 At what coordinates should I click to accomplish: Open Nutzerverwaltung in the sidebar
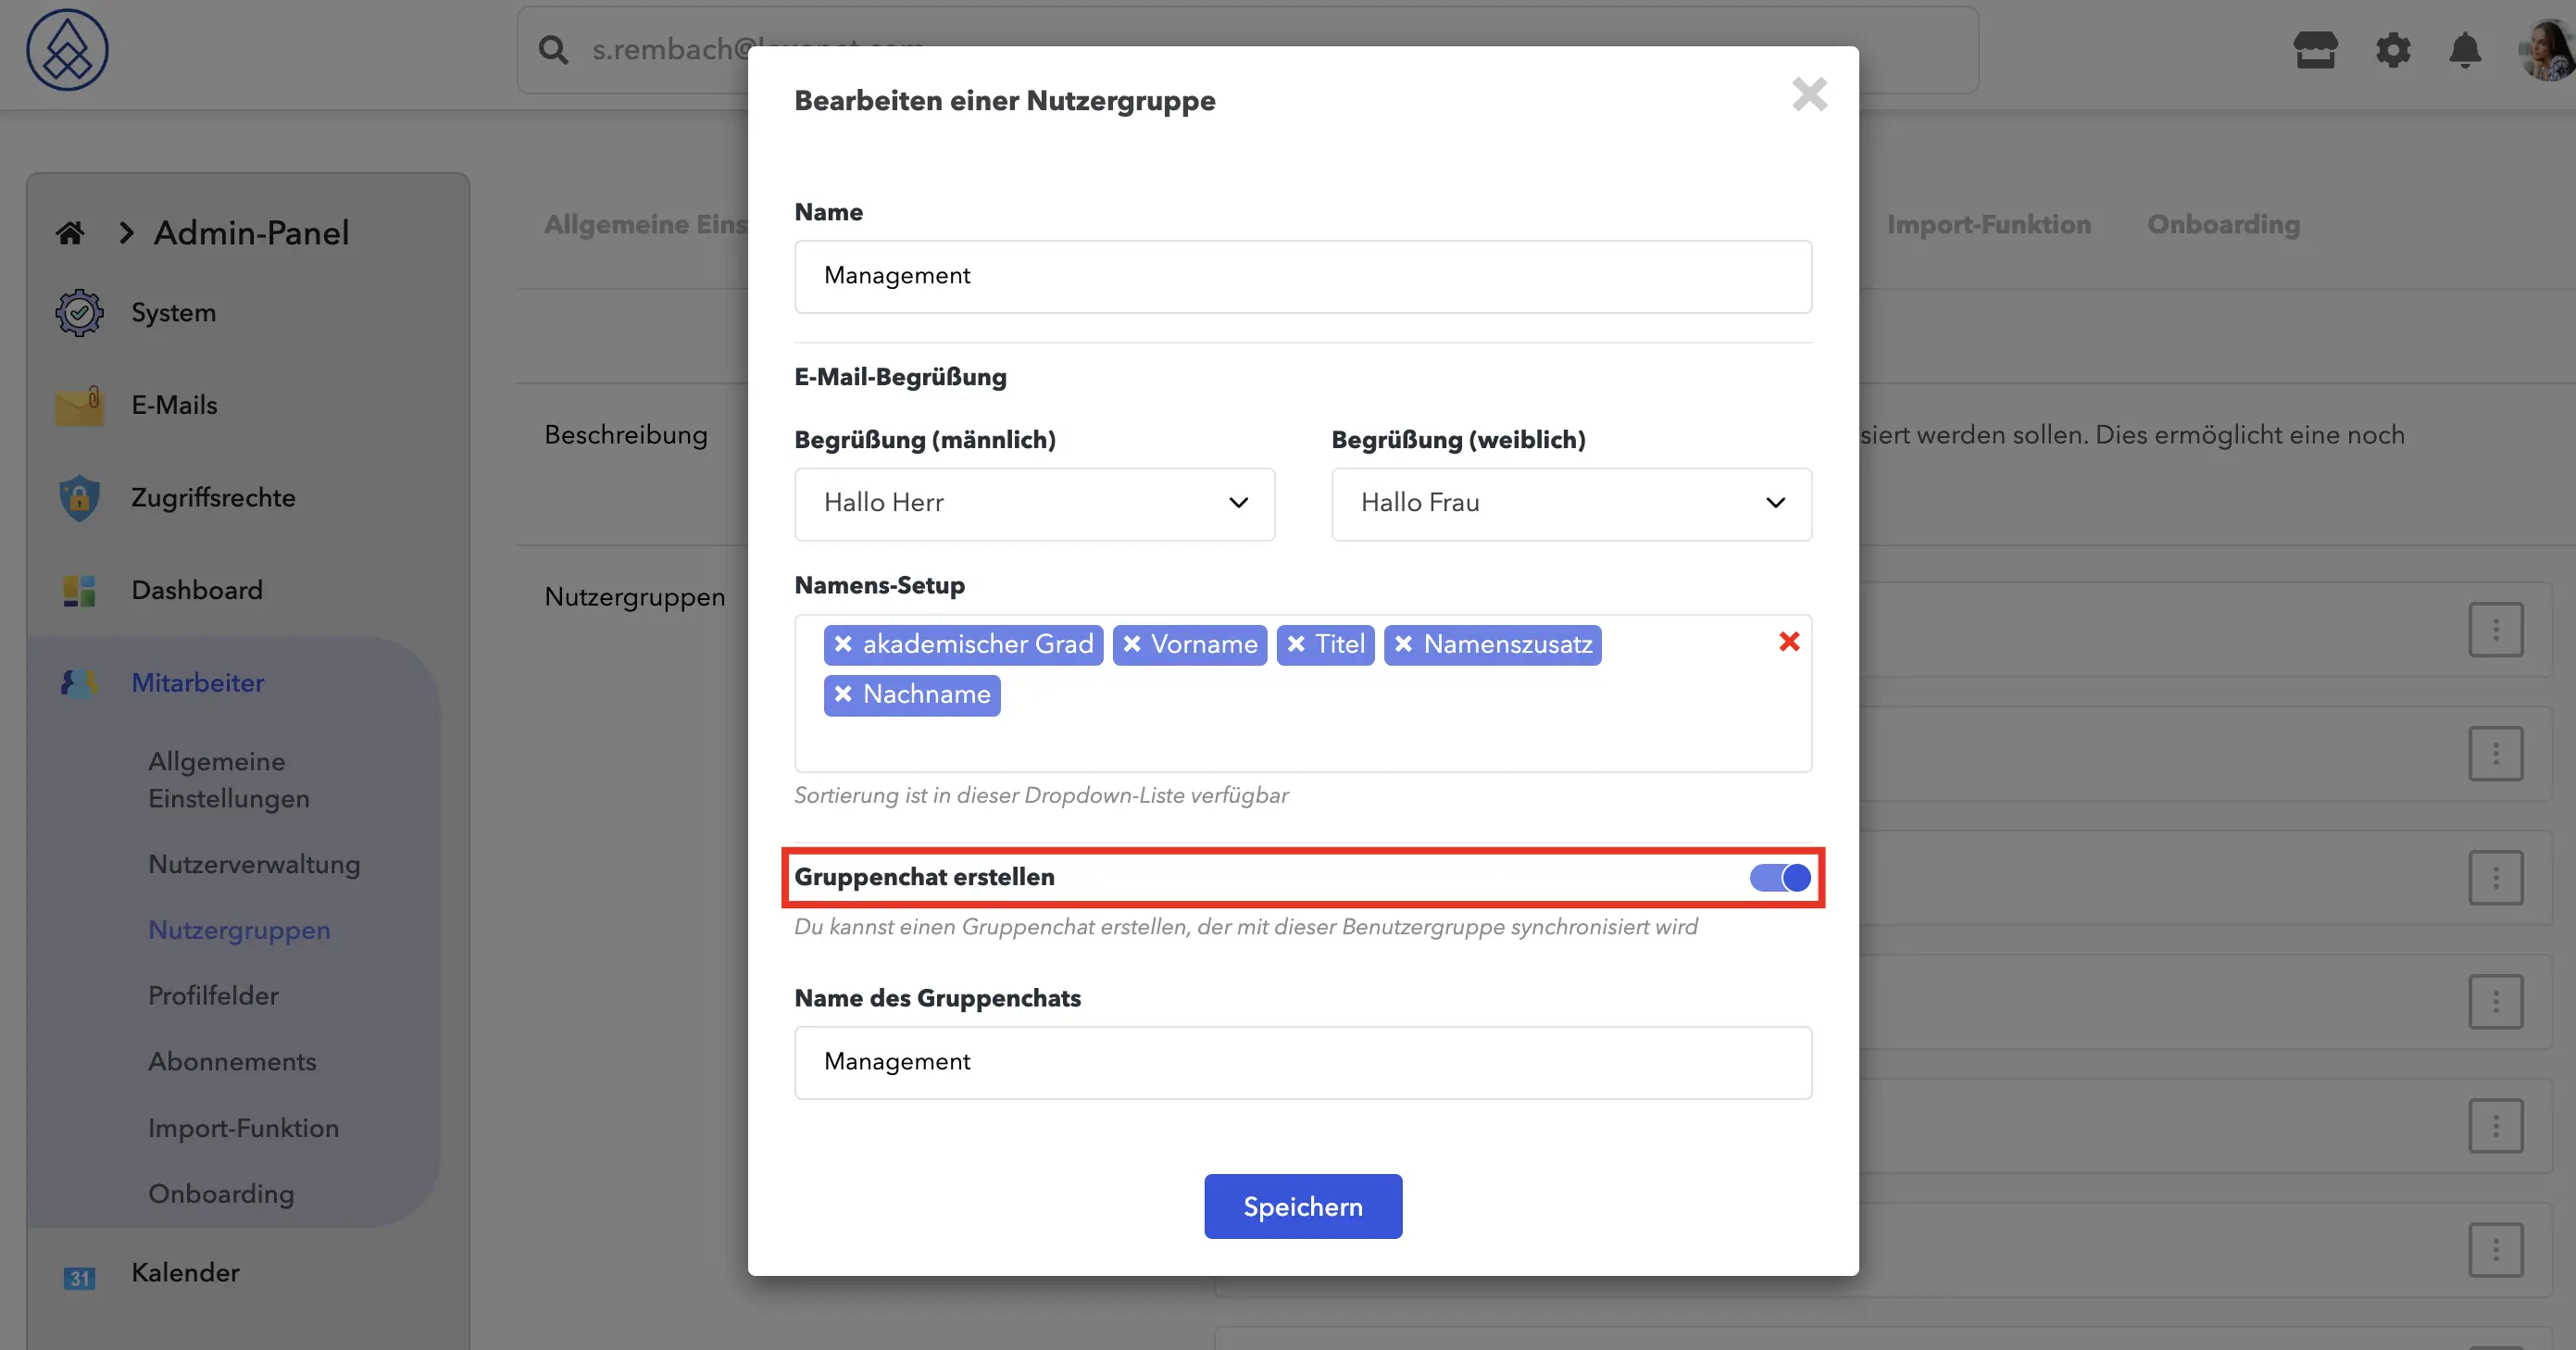[254, 864]
